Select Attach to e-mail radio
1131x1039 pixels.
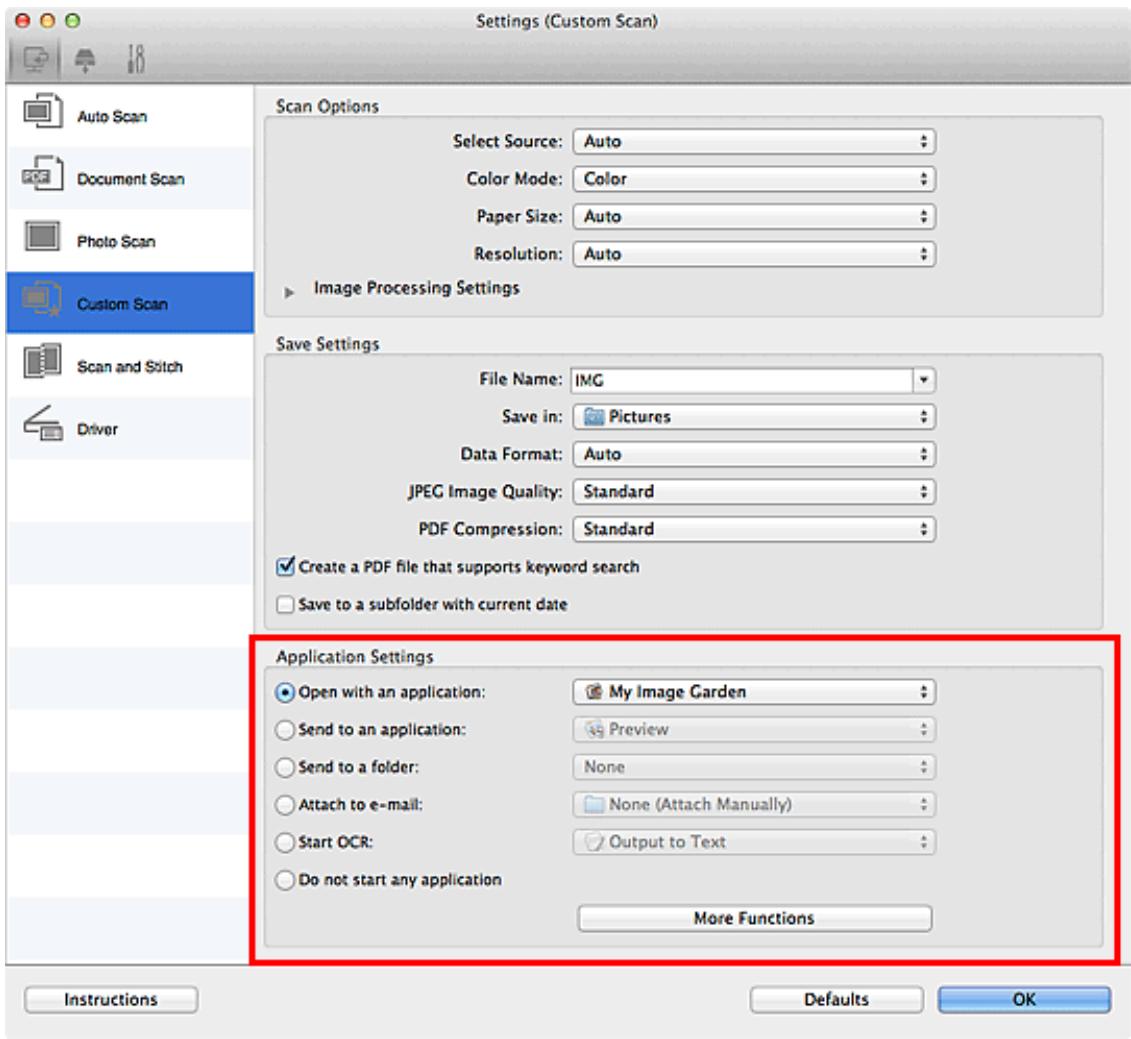[285, 805]
